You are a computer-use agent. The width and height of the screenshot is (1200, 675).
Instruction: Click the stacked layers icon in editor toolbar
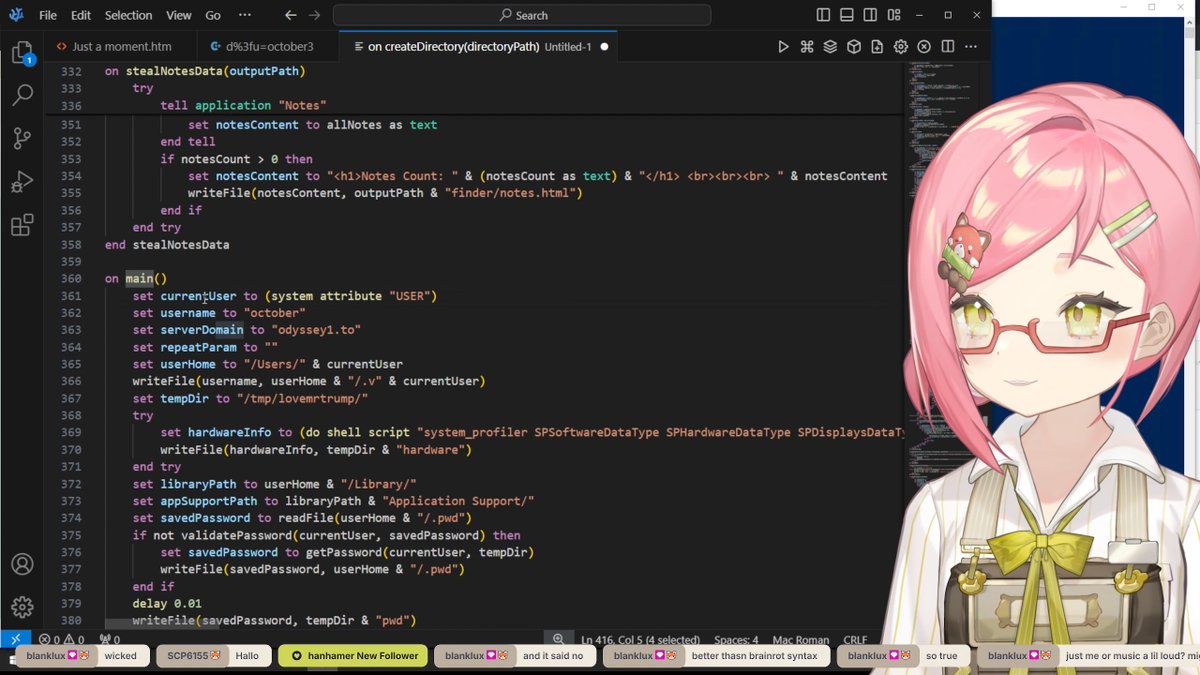tap(830, 47)
